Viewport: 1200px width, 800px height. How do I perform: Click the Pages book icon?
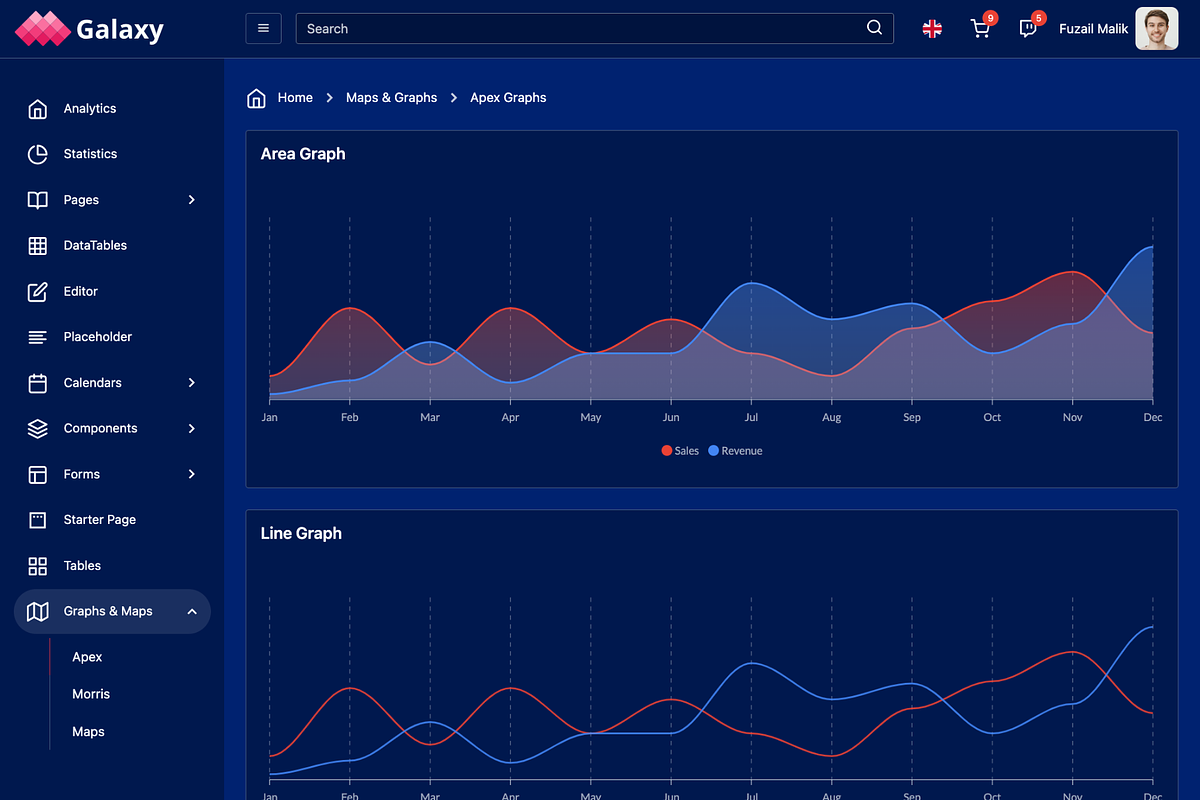coord(38,200)
